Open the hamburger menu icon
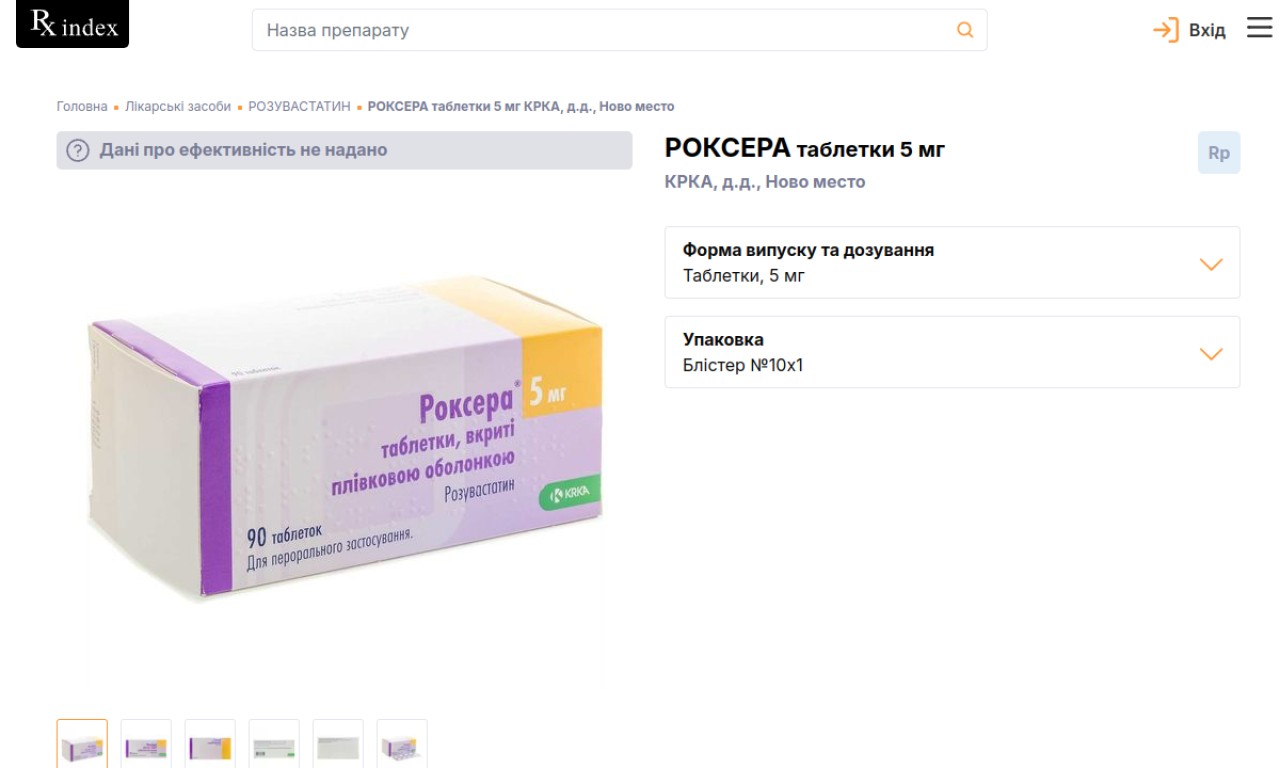The width and height of the screenshot is (1280, 768). 1259,28
